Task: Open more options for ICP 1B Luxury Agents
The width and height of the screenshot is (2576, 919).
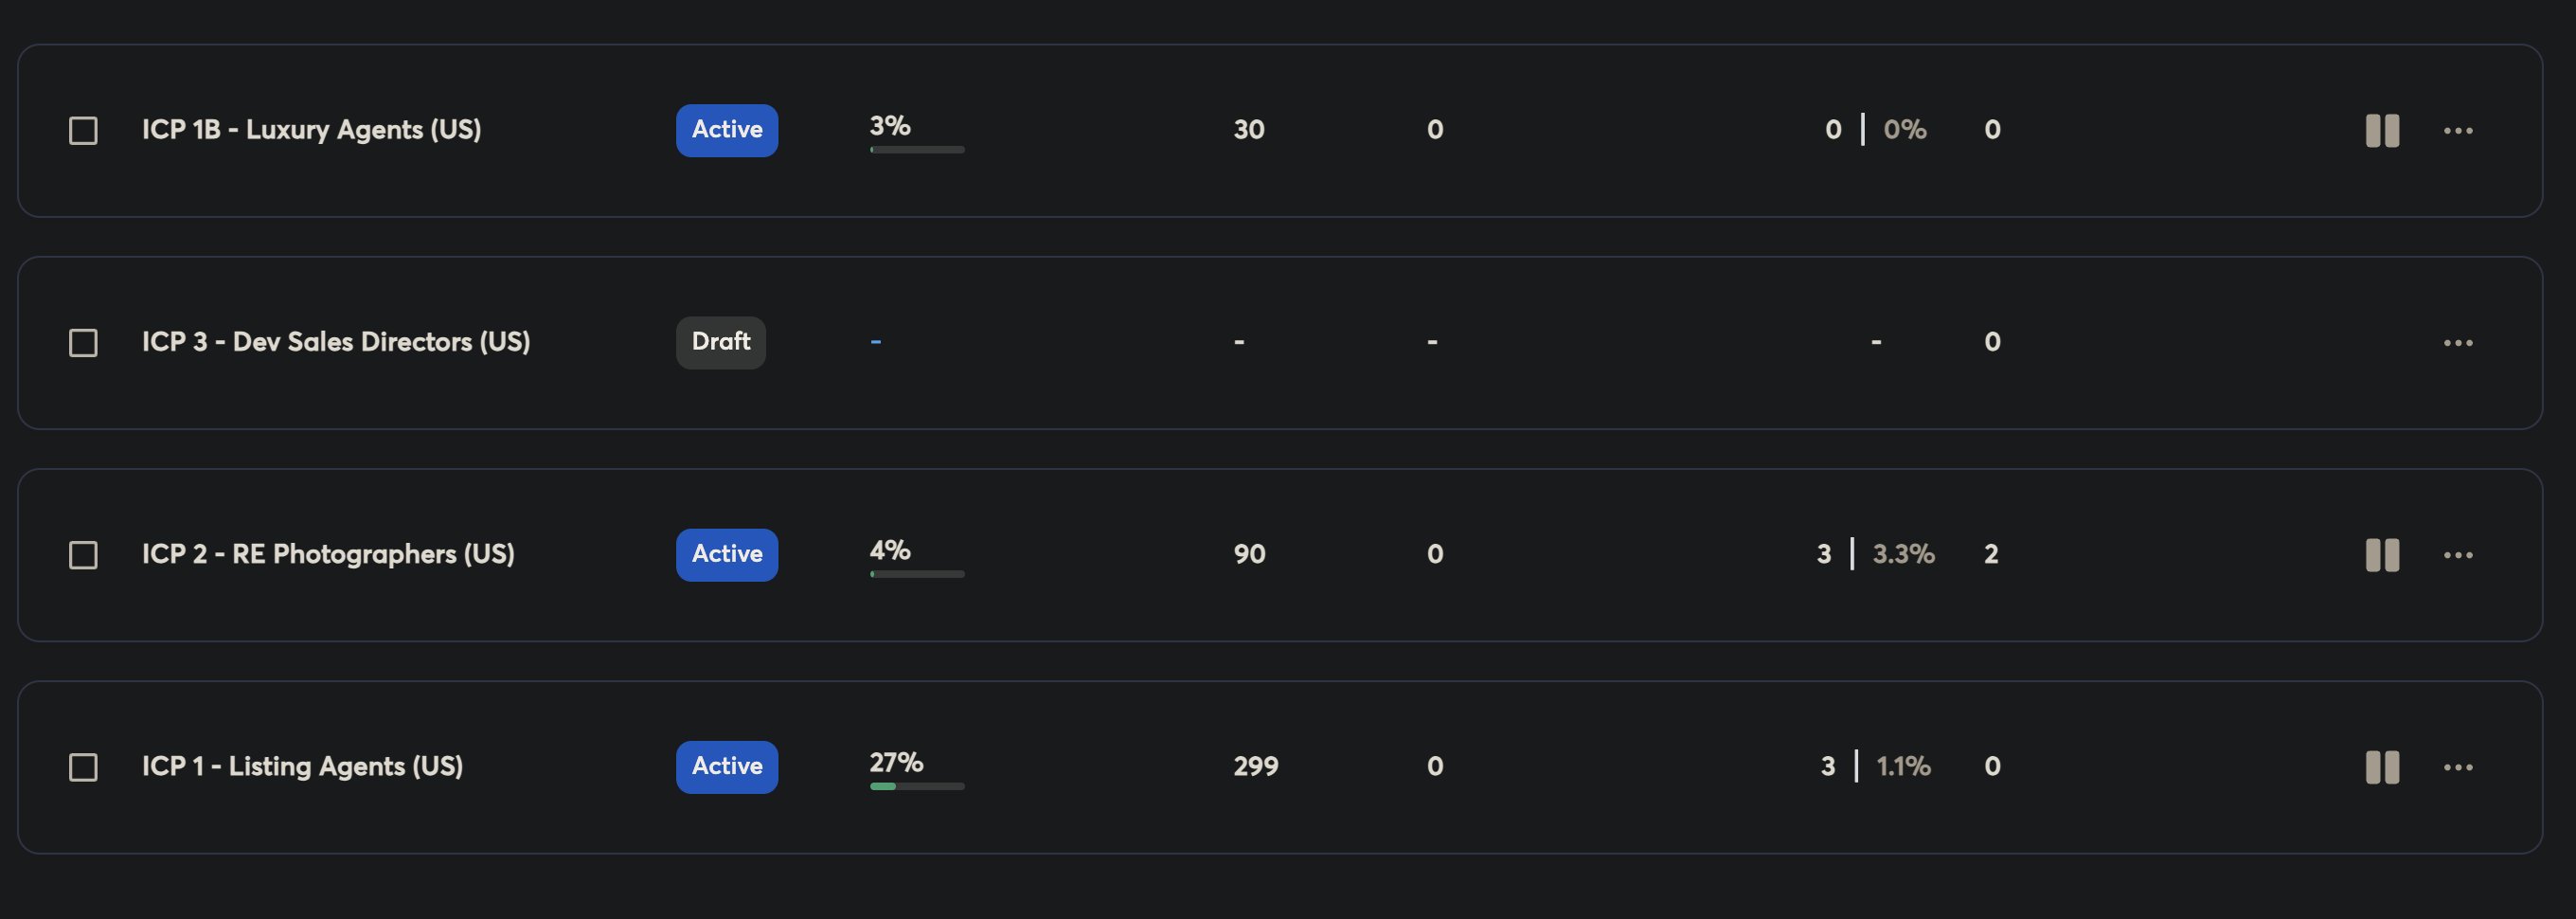Action: pos(2457,131)
